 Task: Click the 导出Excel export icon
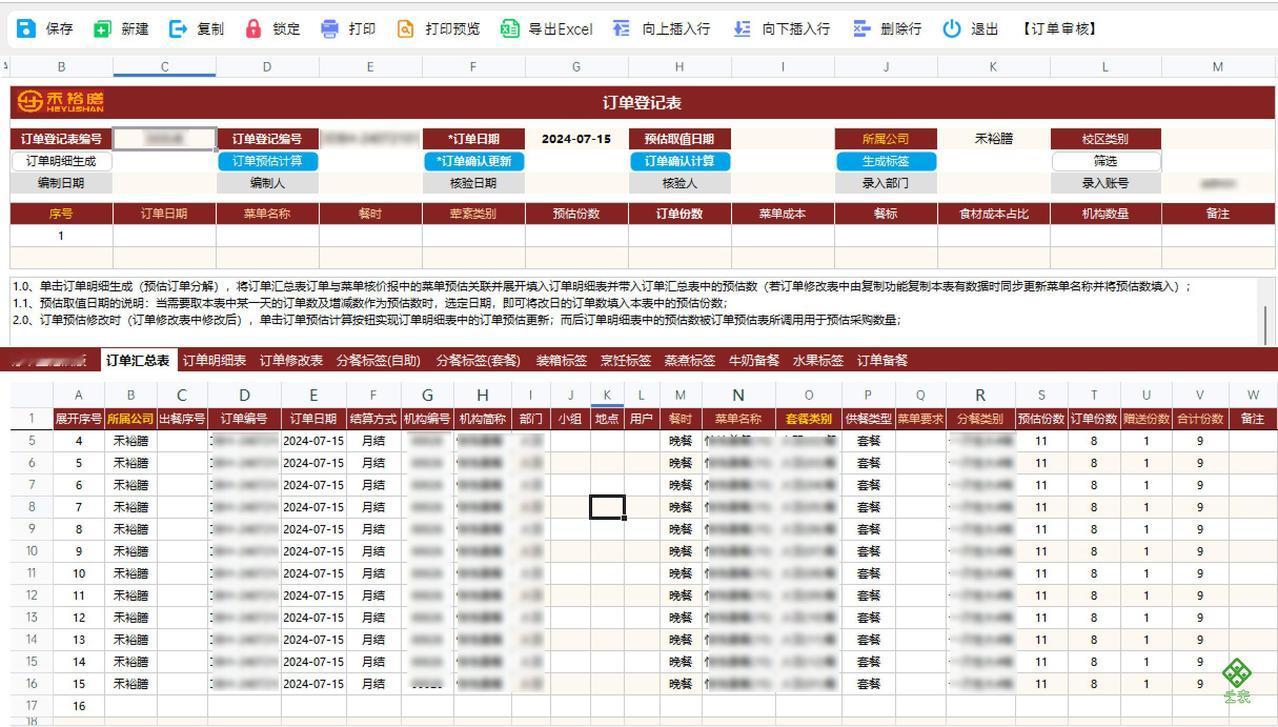tap(510, 29)
